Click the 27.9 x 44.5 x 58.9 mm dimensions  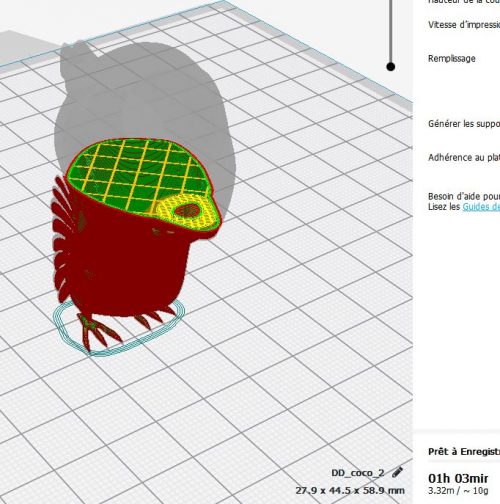(350, 491)
